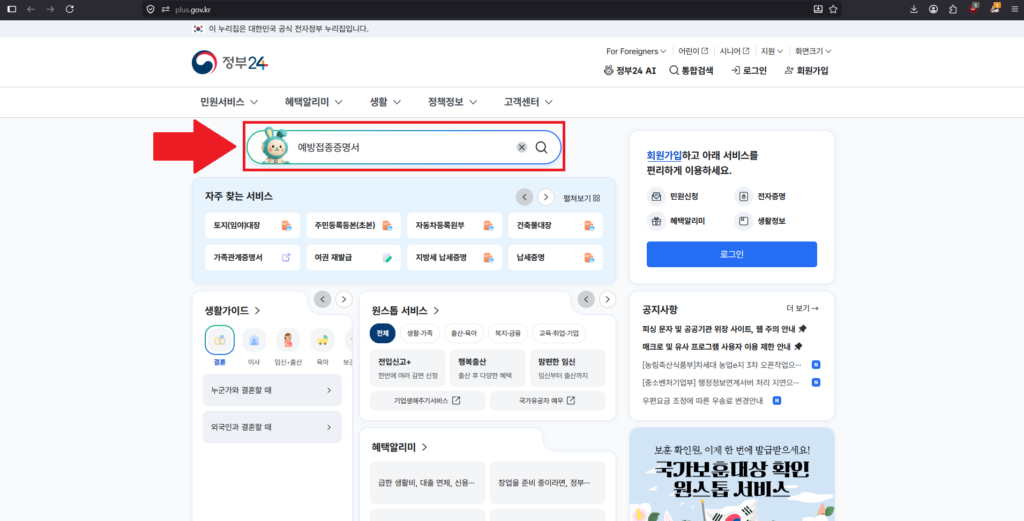1024x521 pixels.
Task: Open 전입신고+ card
Action: (408, 368)
